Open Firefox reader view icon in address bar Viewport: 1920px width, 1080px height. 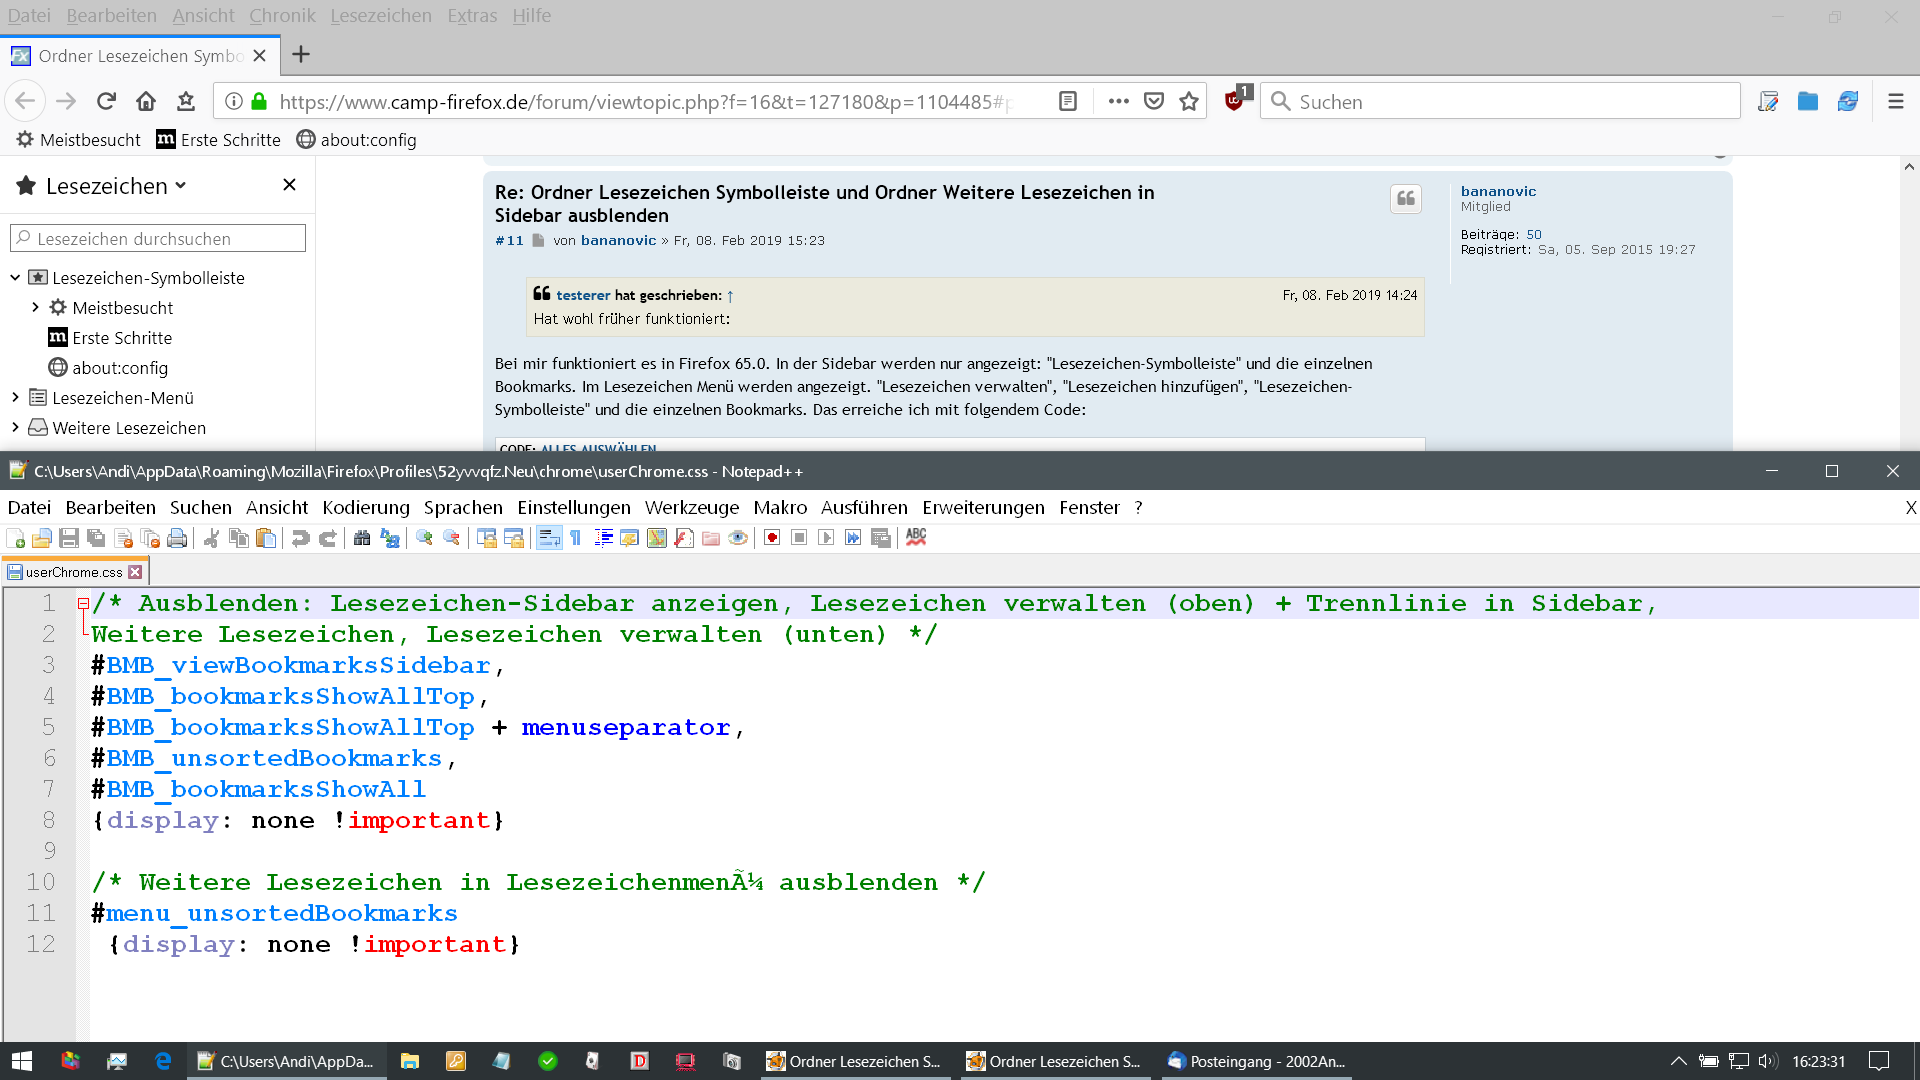click(x=1068, y=101)
